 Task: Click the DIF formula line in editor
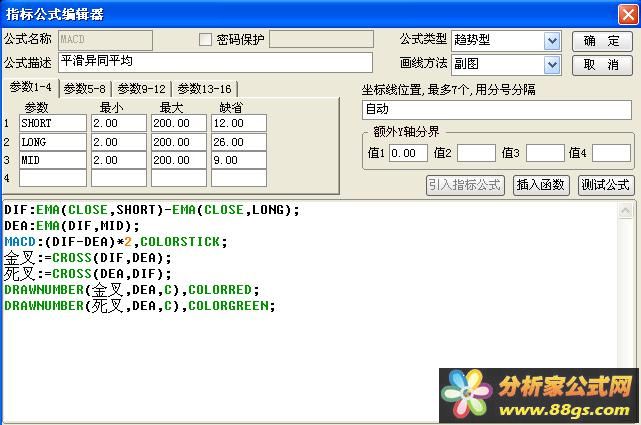coord(152,210)
